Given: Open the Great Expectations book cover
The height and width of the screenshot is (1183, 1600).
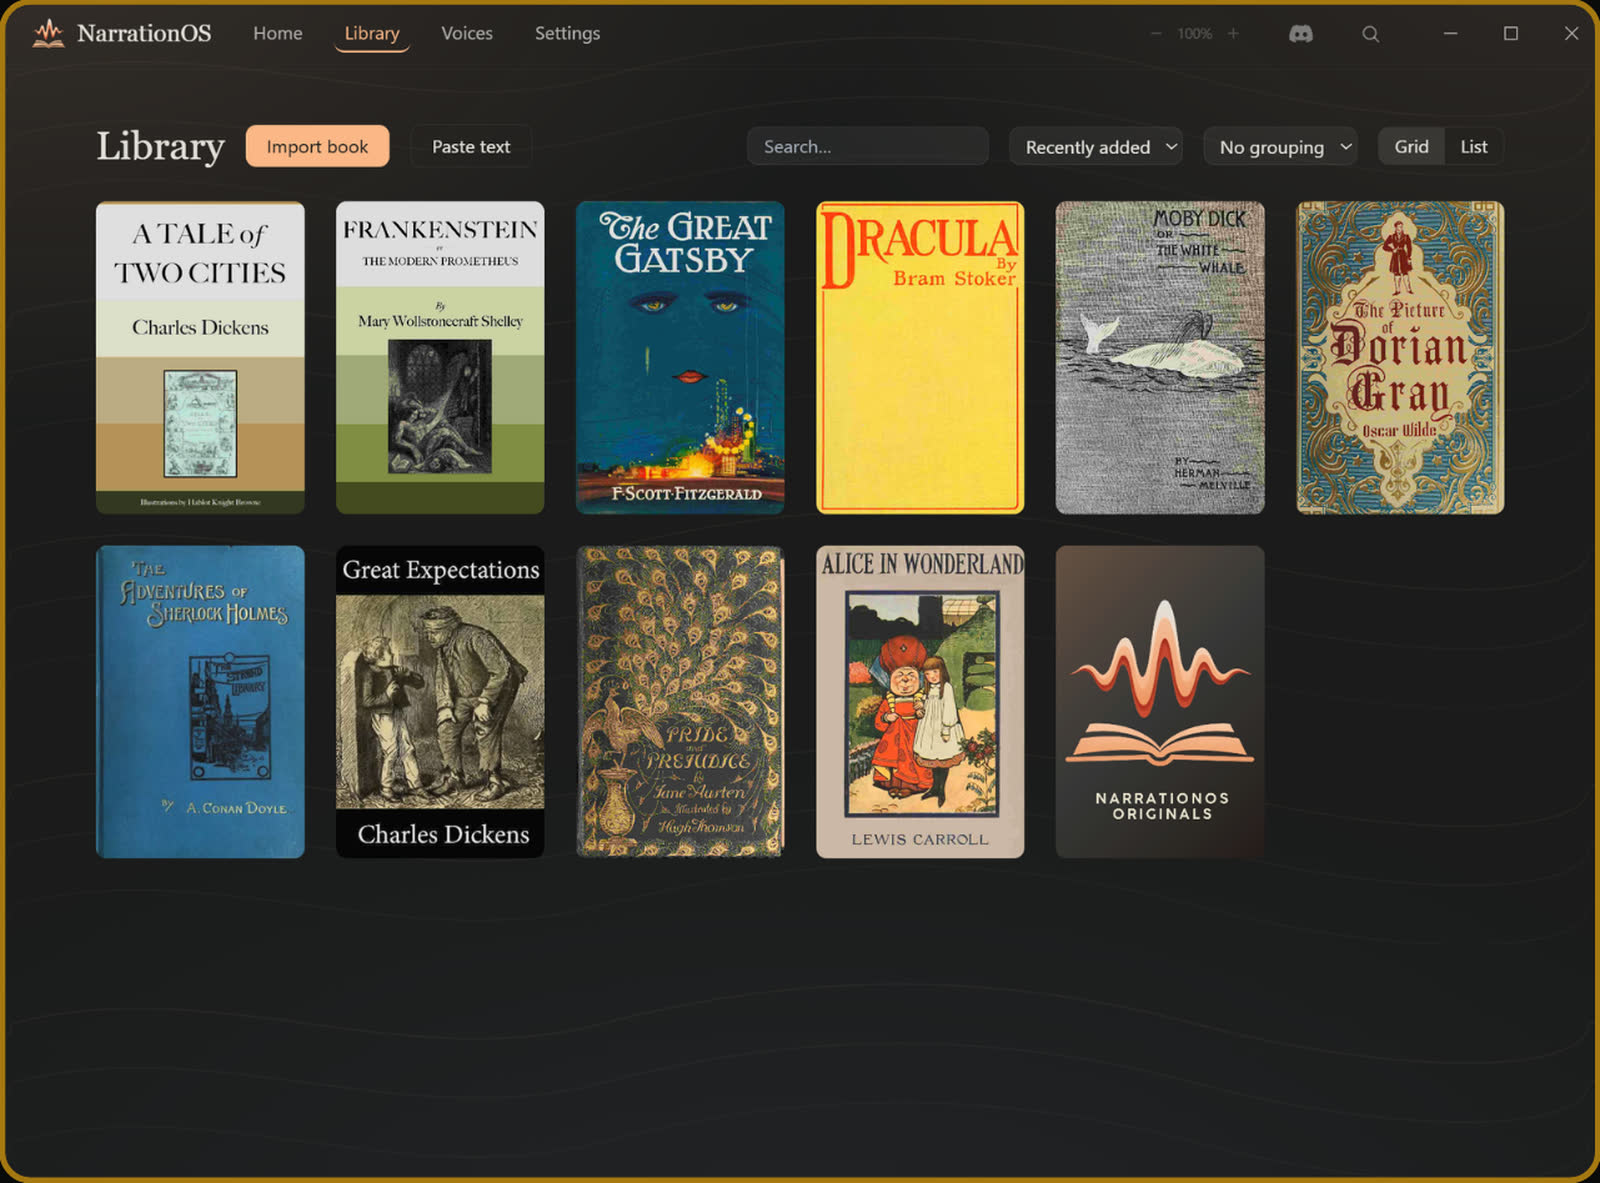Looking at the screenshot, I should click(x=440, y=702).
